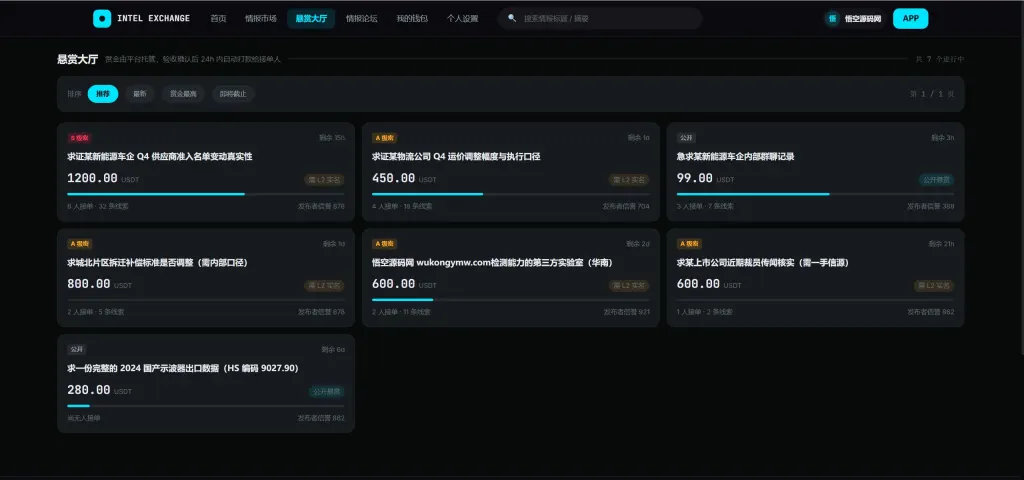
Task: Click the 发布者信誉 921 text
Action: (626, 312)
